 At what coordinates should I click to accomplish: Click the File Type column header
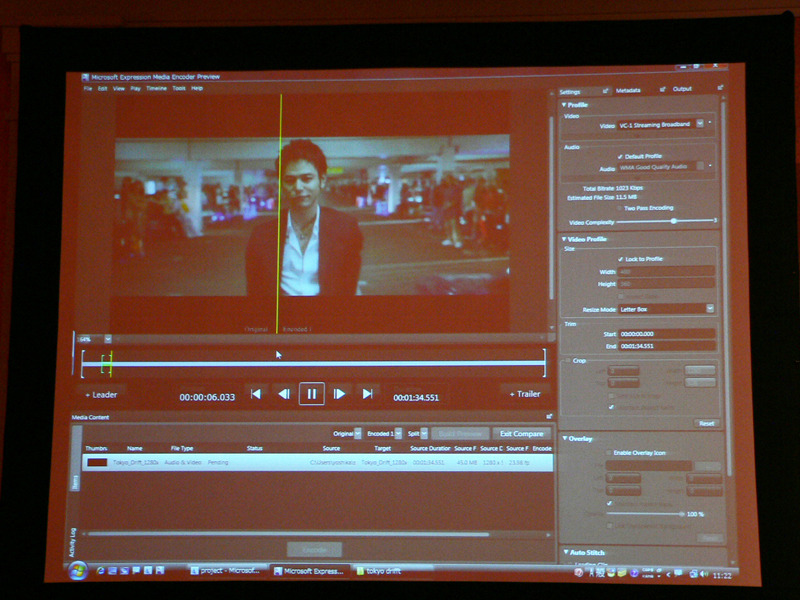click(x=182, y=448)
